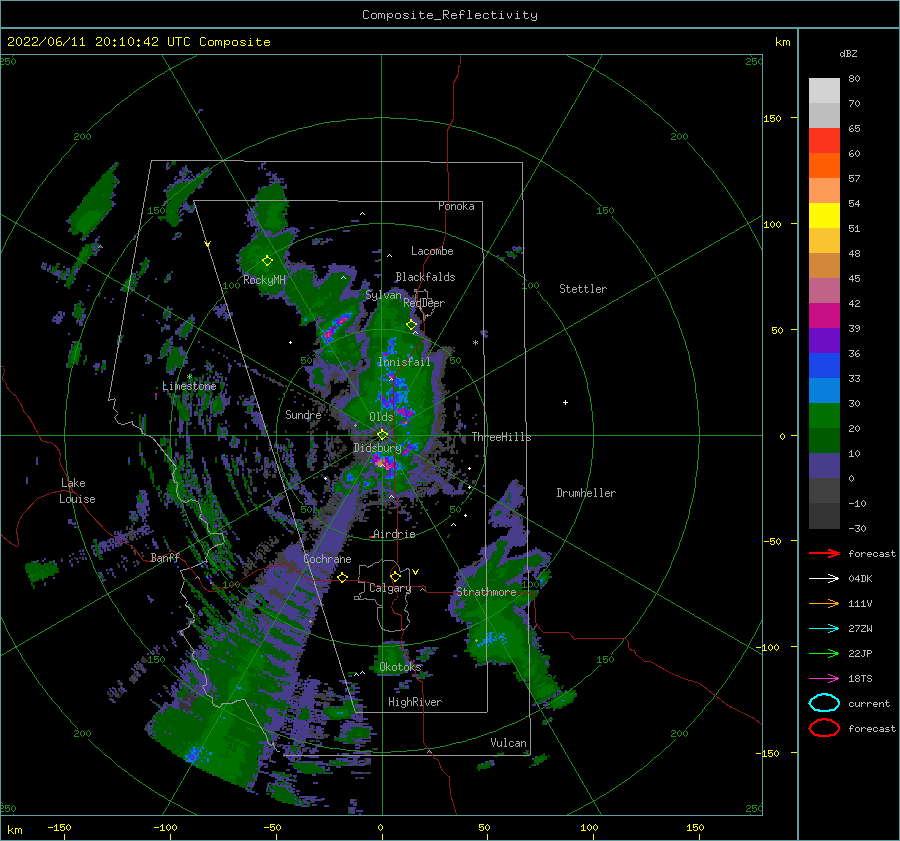
Task: Click the Olds town label
Action: click(x=381, y=417)
